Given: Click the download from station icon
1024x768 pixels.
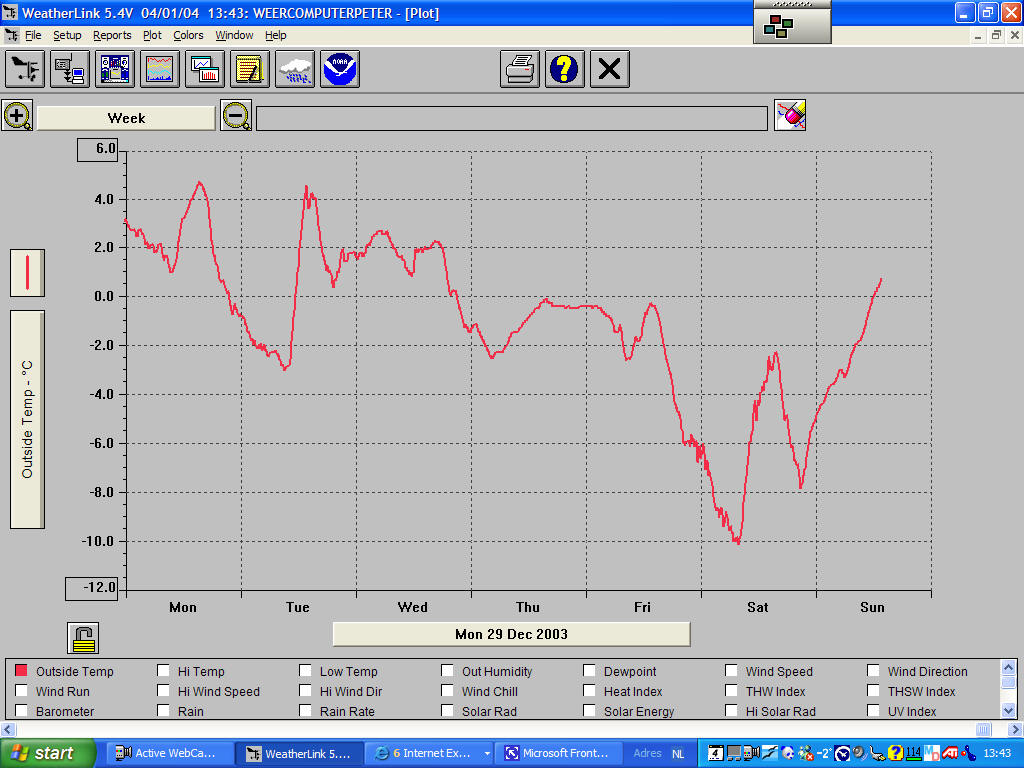Looking at the screenshot, I should point(70,69).
